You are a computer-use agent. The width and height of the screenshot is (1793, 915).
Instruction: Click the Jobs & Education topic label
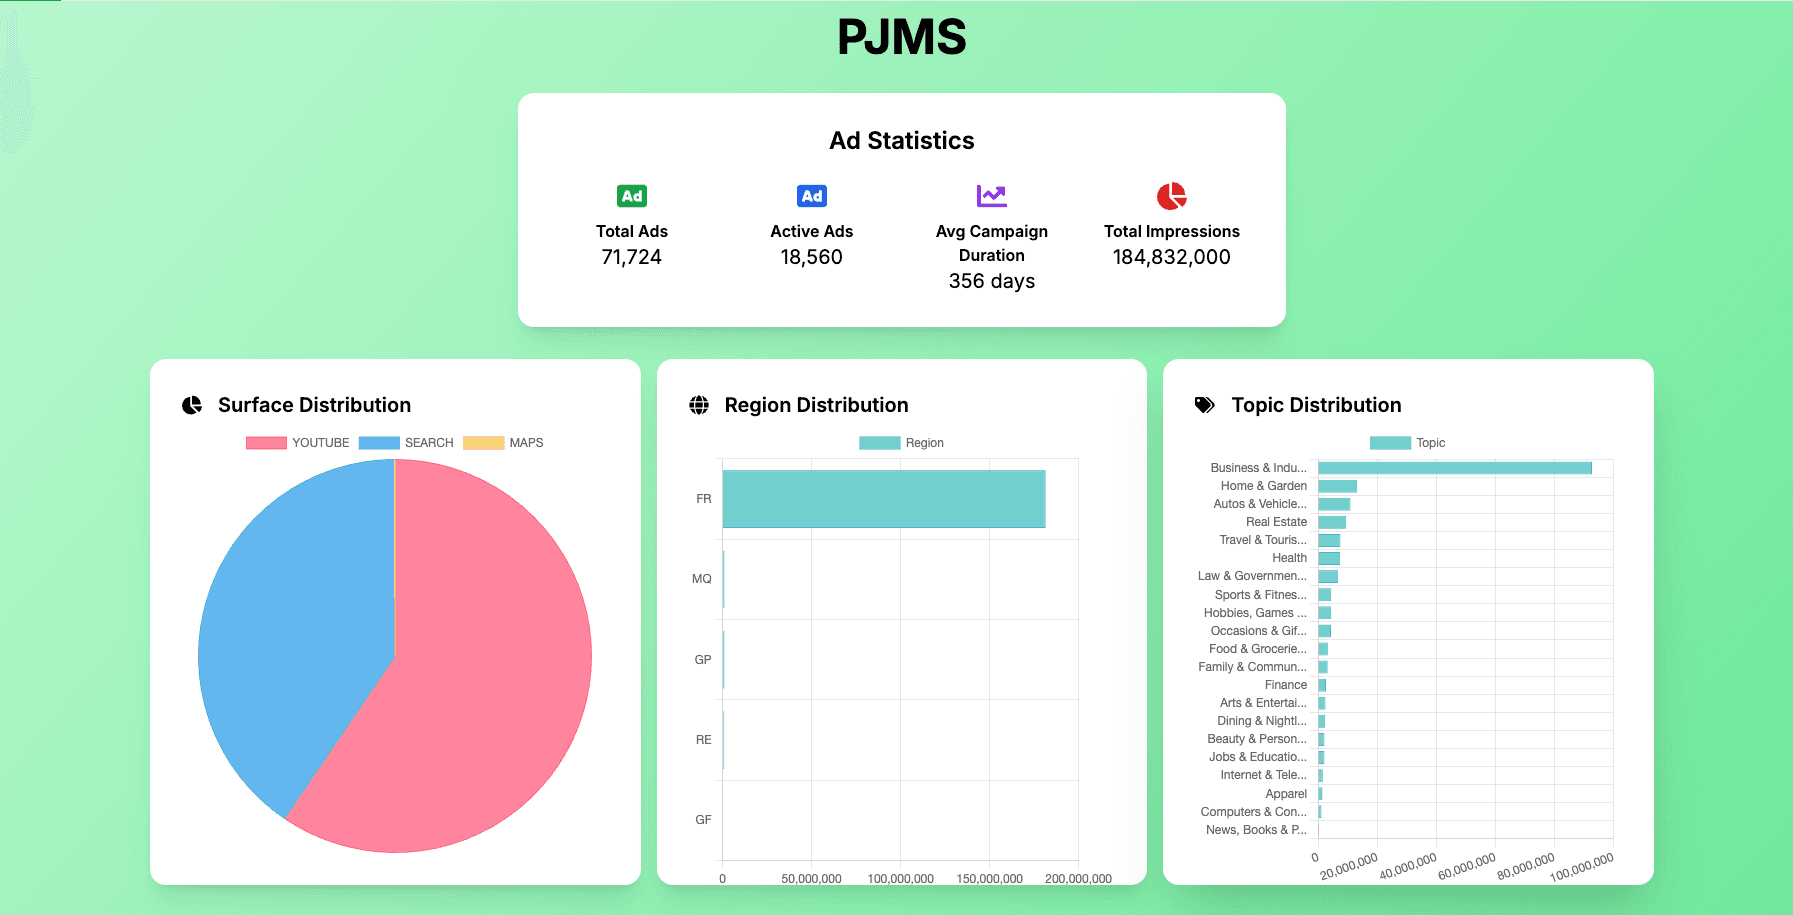[x=1258, y=757]
